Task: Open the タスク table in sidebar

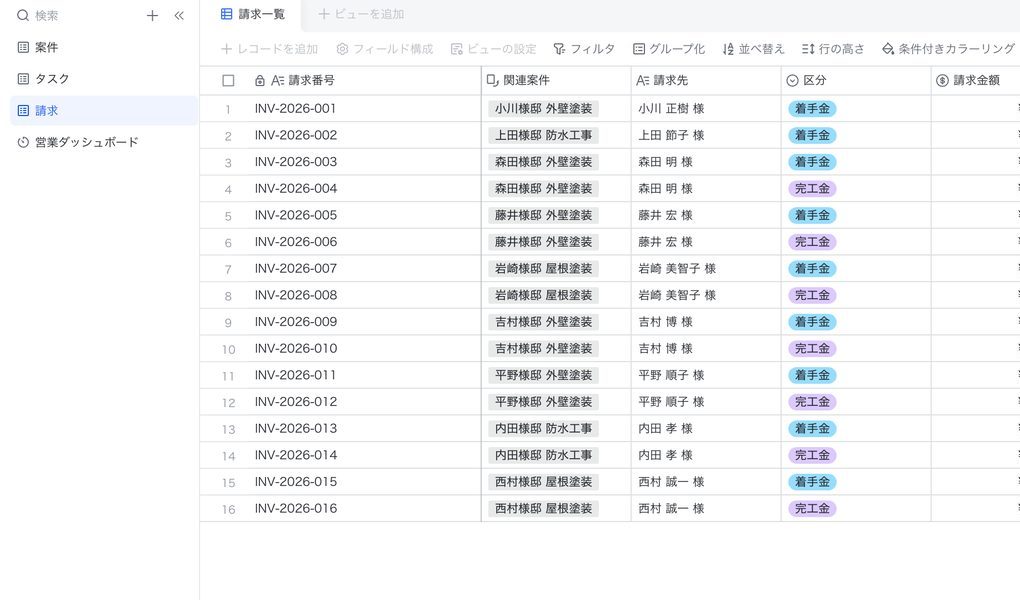Action: pyautogui.click(x=104, y=79)
